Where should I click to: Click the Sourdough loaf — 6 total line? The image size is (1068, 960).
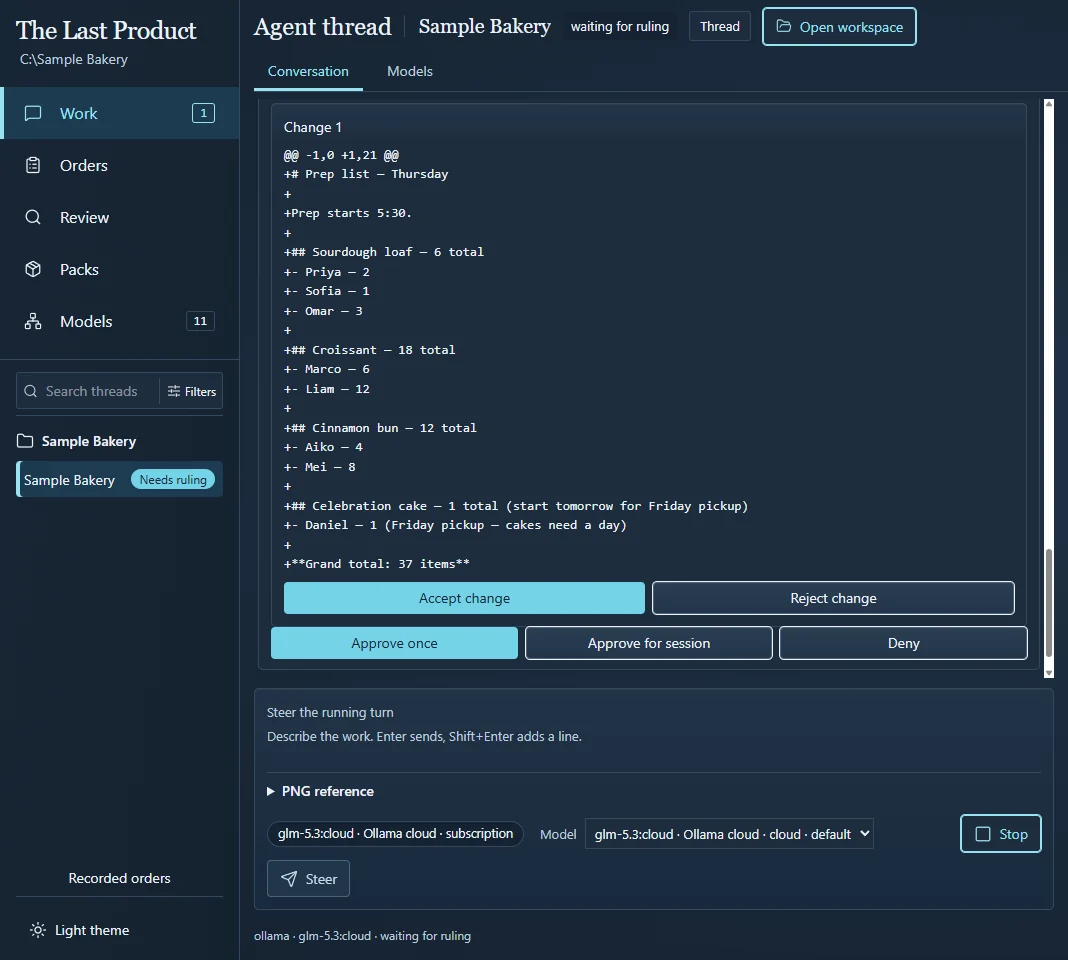pos(384,252)
